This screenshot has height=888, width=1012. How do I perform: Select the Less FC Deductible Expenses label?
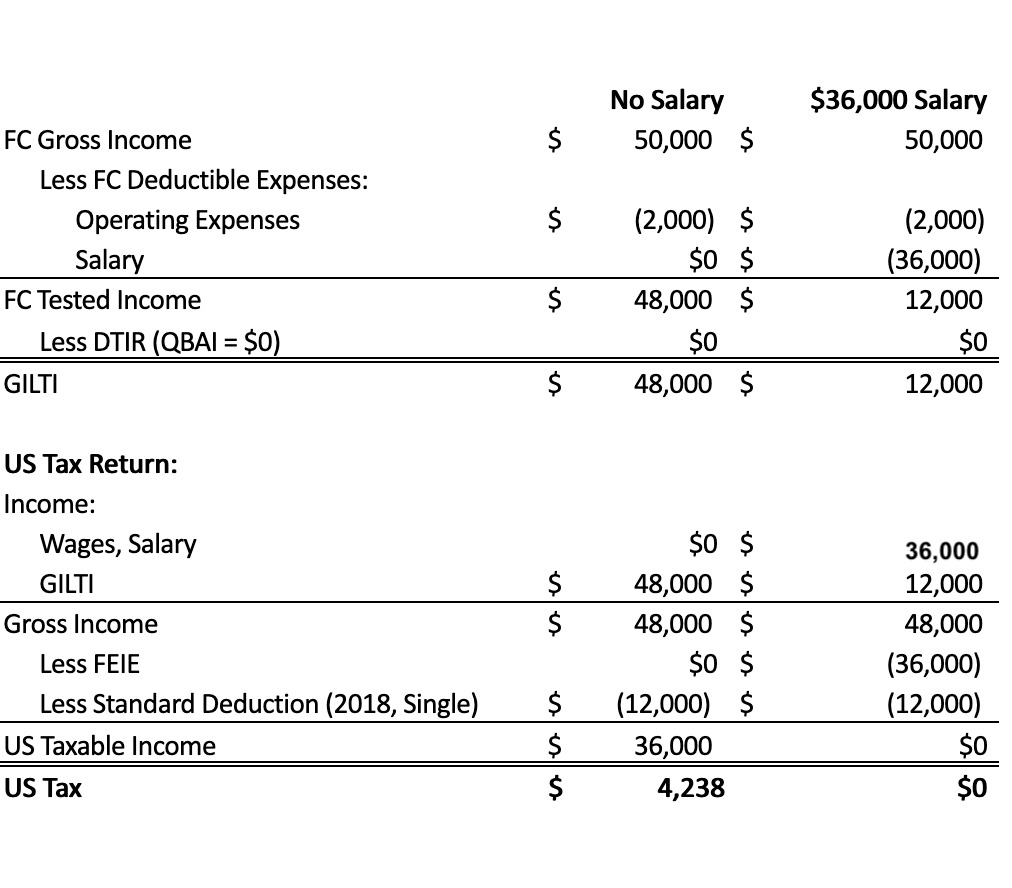204,180
